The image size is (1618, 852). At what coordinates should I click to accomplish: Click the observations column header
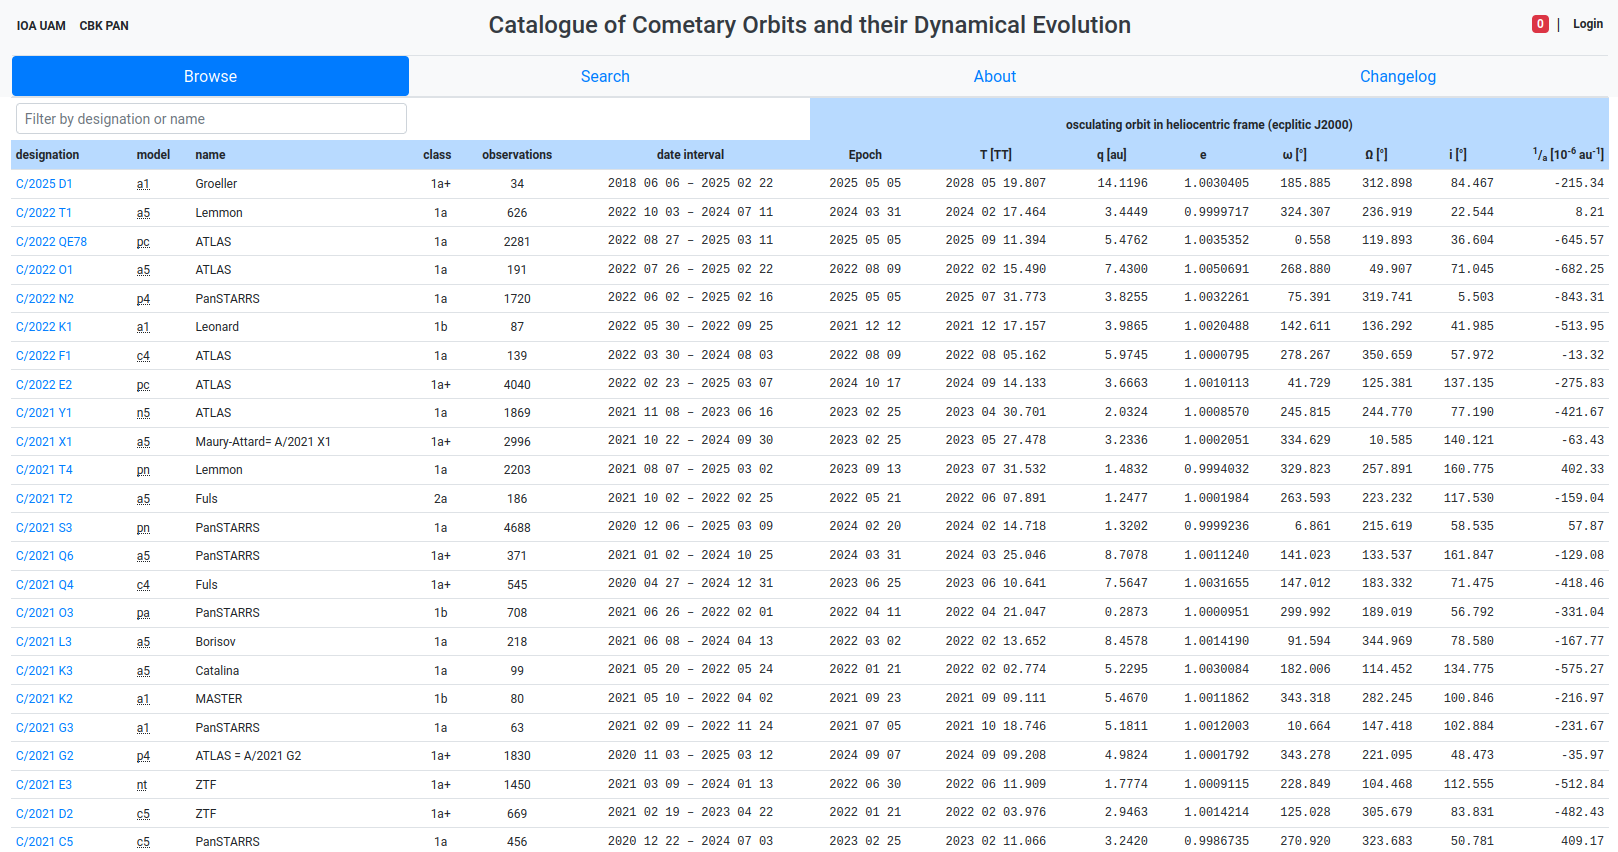point(516,155)
